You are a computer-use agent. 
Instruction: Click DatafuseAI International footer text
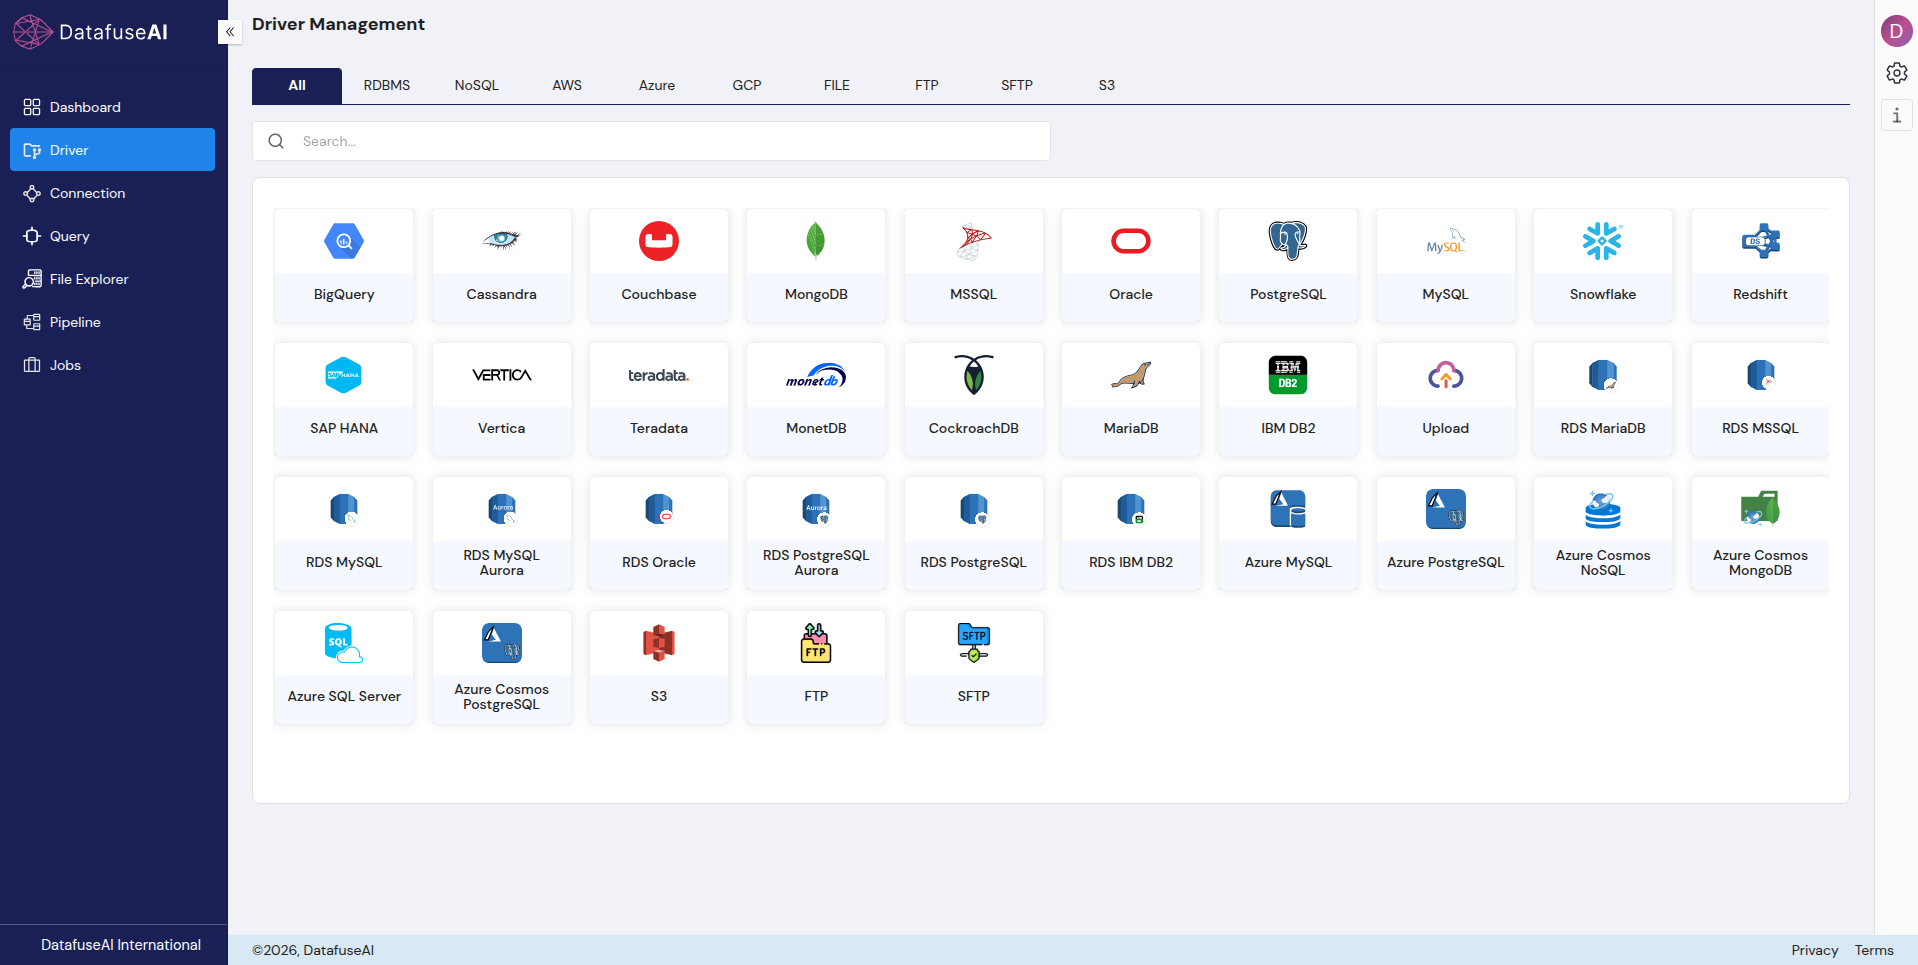[121, 945]
